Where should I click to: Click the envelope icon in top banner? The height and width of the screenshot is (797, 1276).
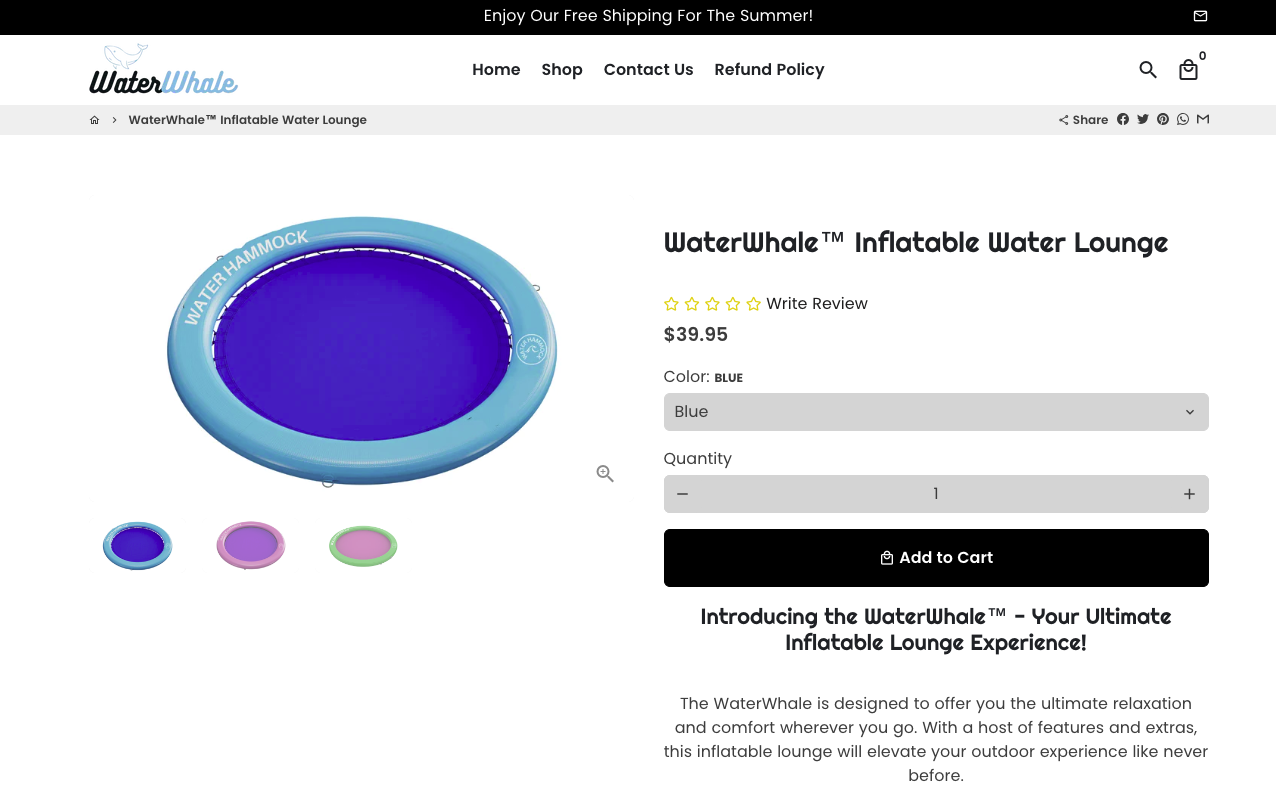point(1200,16)
